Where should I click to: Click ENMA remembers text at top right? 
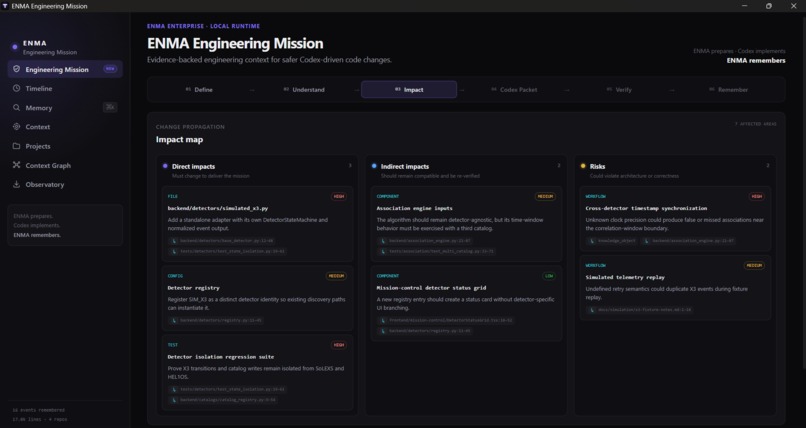pos(756,61)
